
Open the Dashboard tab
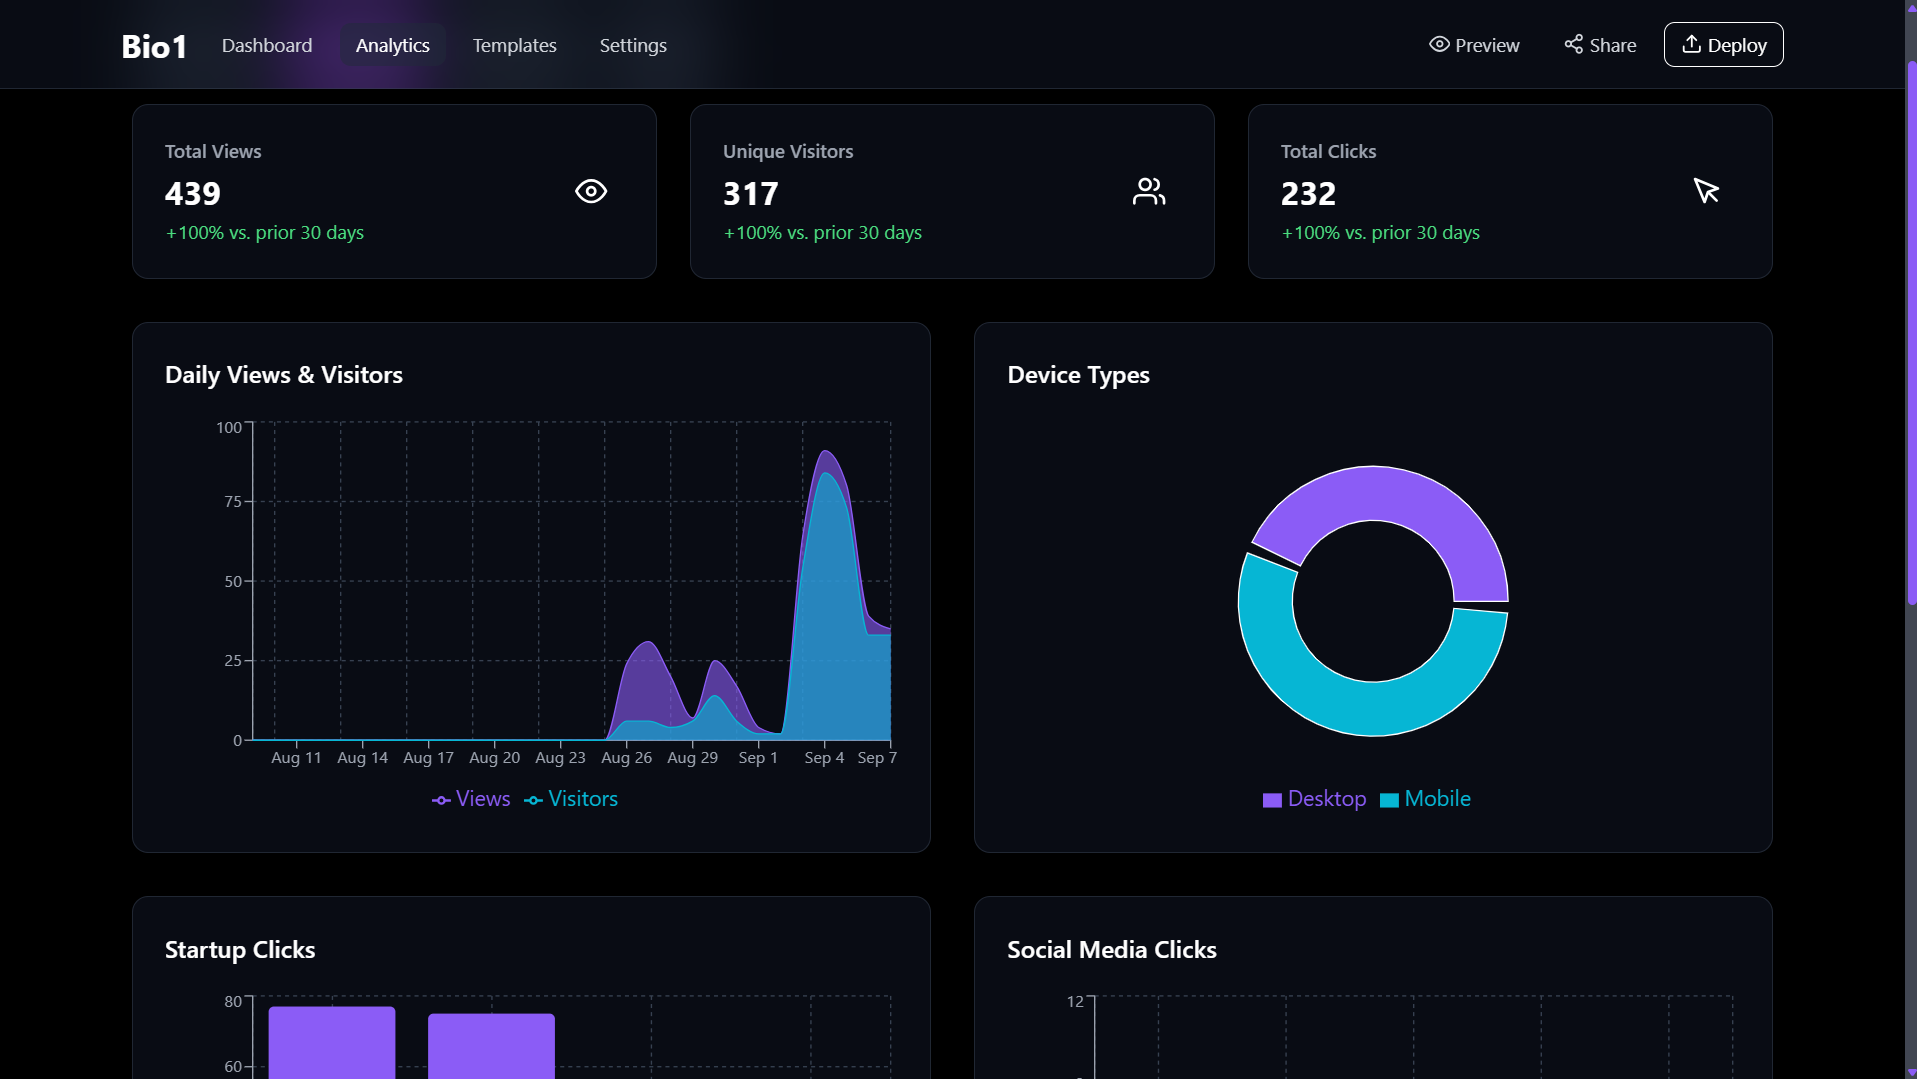pyautogui.click(x=267, y=45)
